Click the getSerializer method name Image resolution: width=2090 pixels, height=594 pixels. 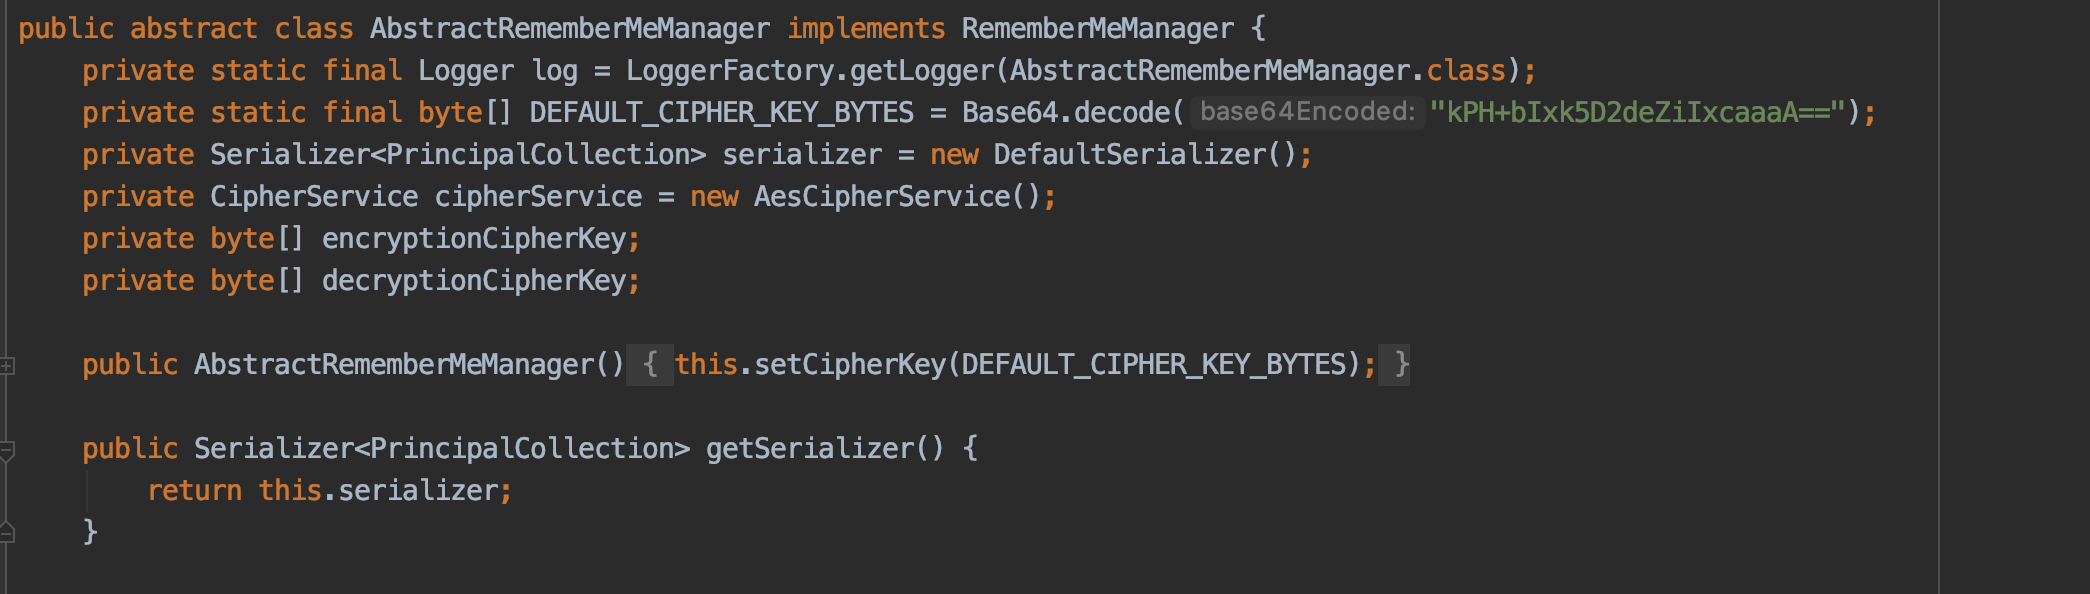[x=809, y=449]
